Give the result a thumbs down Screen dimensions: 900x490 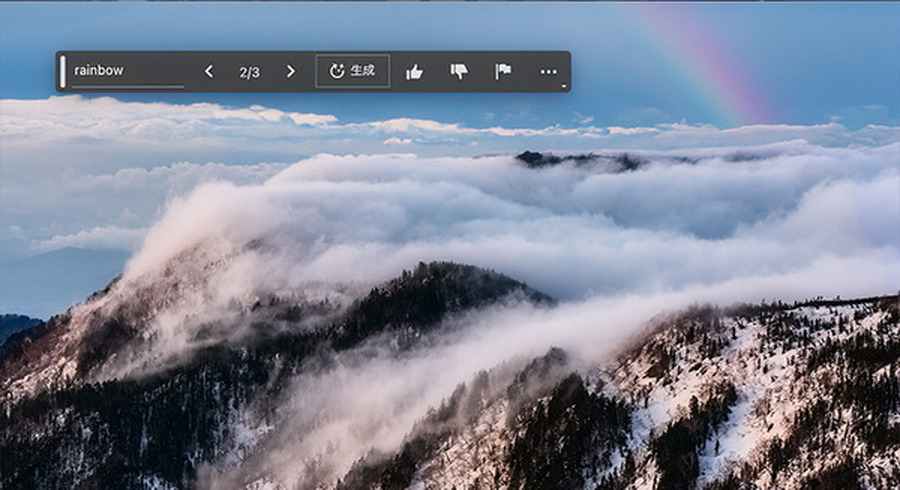(459, 71)
